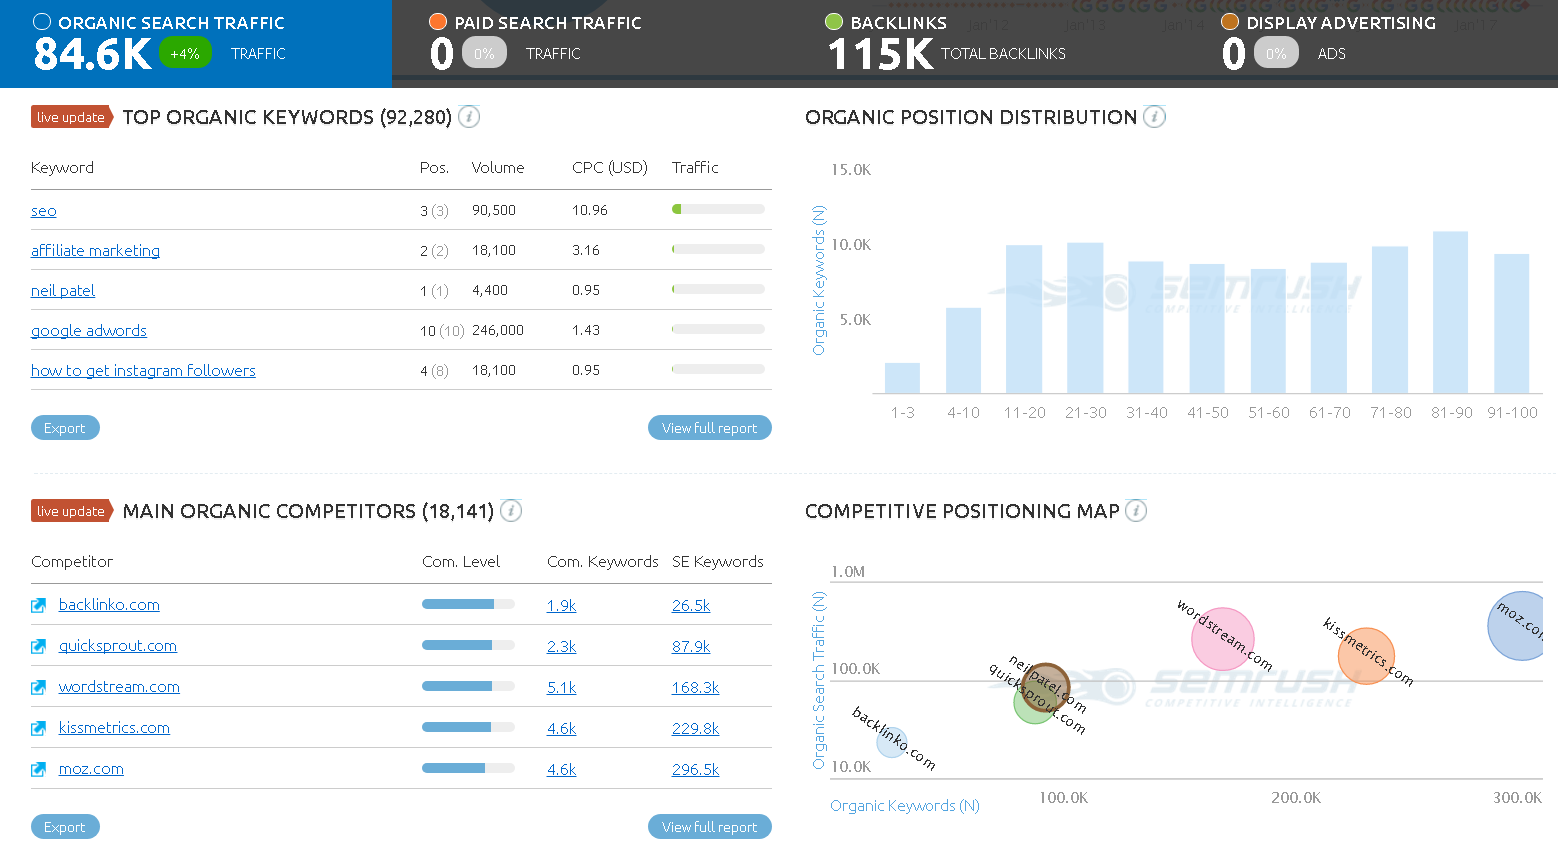Click the CPC (USD) column header
This screenshot has width=1558, height=852.
coord(610,168)
